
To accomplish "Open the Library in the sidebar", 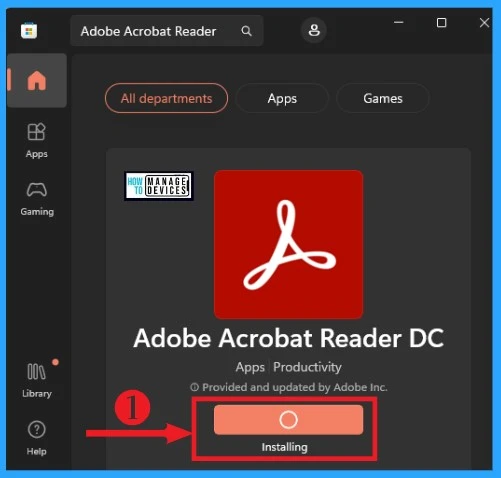I will coord(37,380).
